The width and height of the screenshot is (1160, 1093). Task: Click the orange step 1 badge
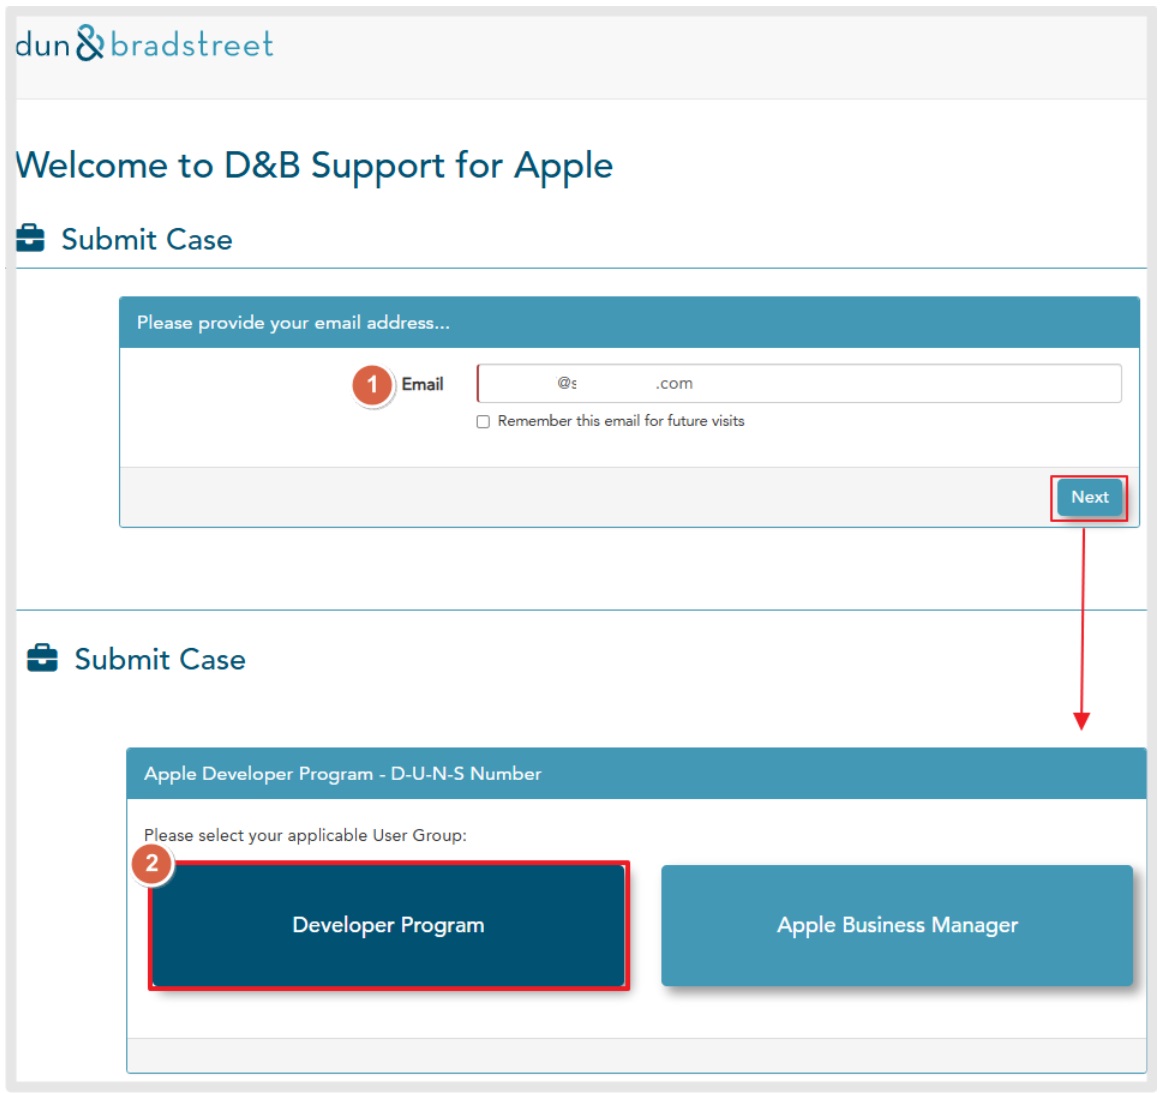372,385
